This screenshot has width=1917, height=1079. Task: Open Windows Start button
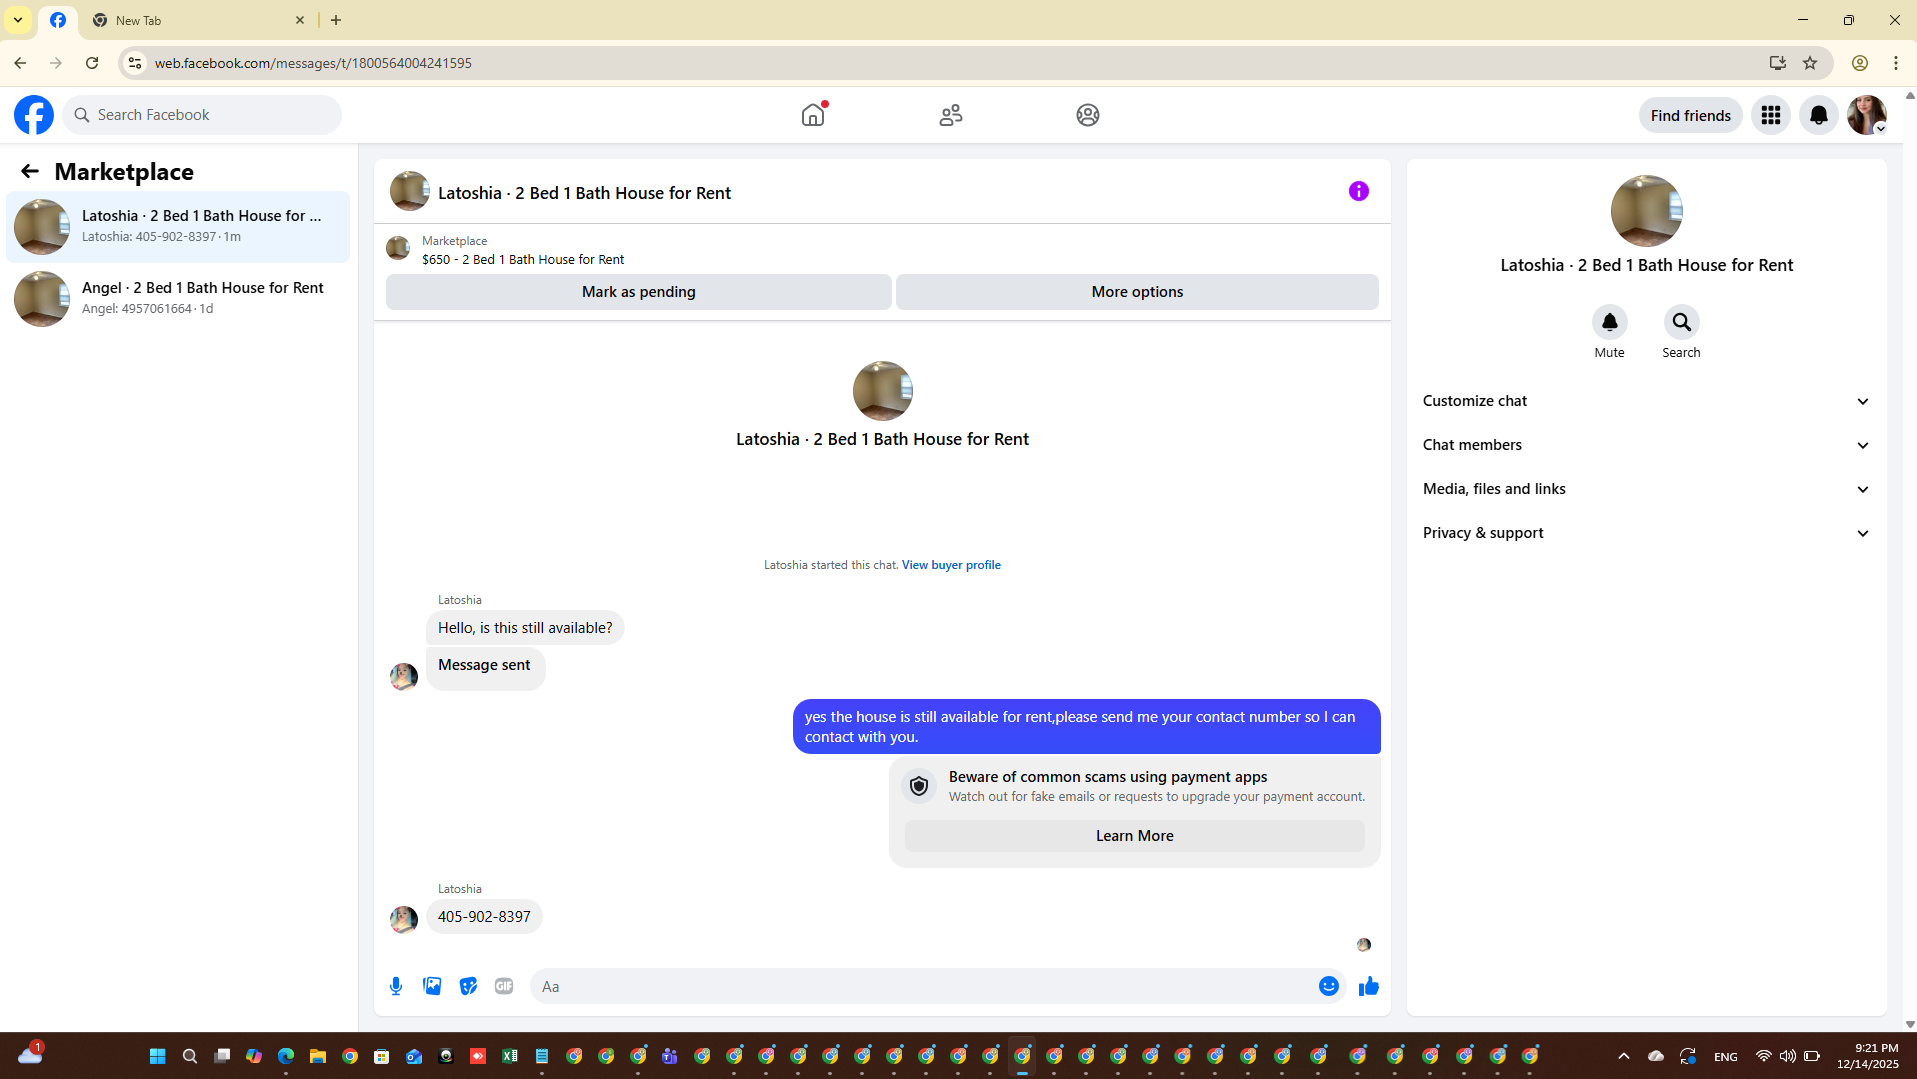click(157, 1056)
